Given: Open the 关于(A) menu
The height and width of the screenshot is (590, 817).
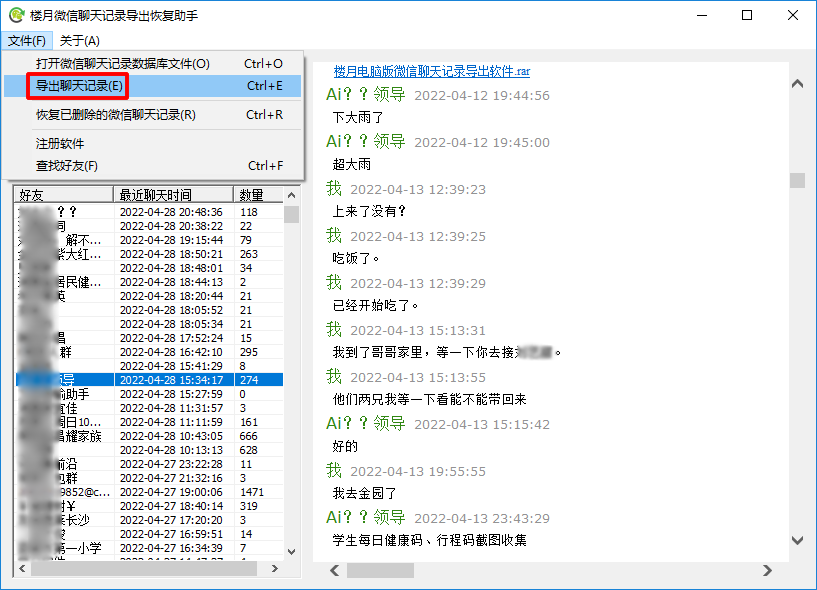Looking at the screenshot, I should click(79, 41).
